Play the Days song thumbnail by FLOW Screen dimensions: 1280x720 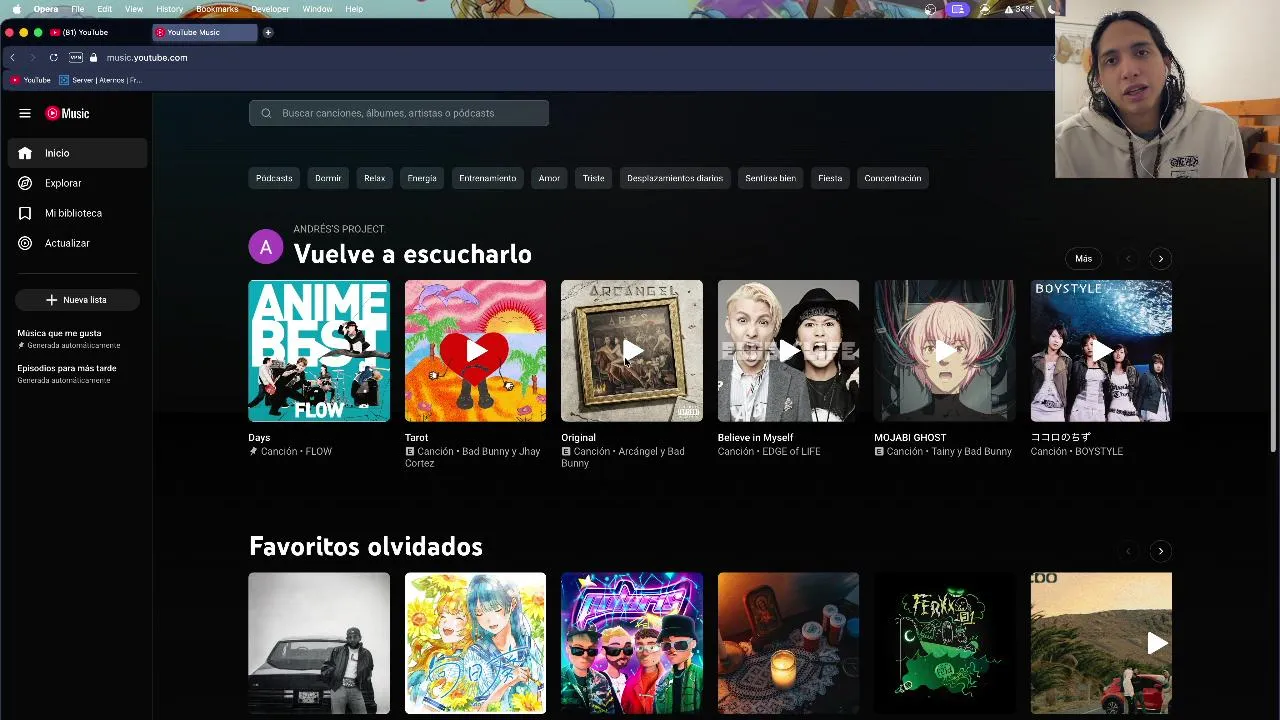click(x=319, y=351)
